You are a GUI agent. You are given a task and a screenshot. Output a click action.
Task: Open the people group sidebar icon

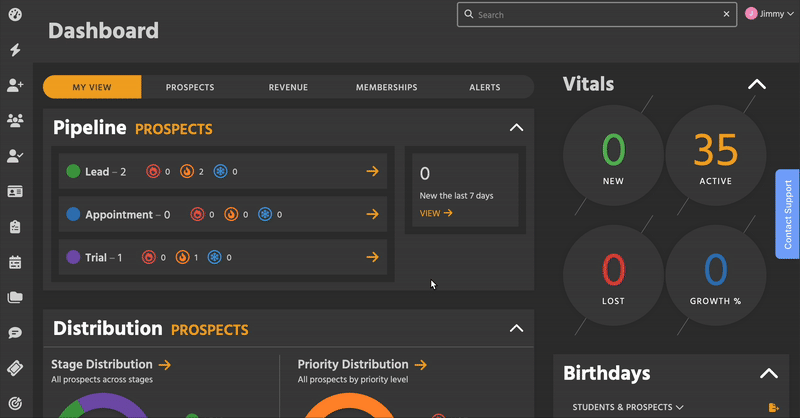tap(15, 120)
